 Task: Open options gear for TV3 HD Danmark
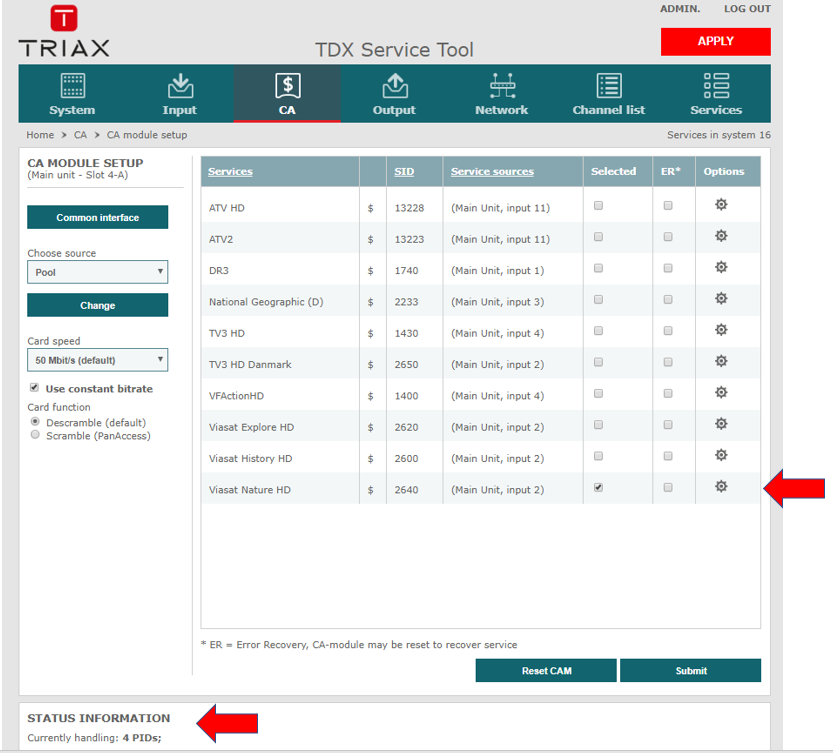tap(721, 361)
